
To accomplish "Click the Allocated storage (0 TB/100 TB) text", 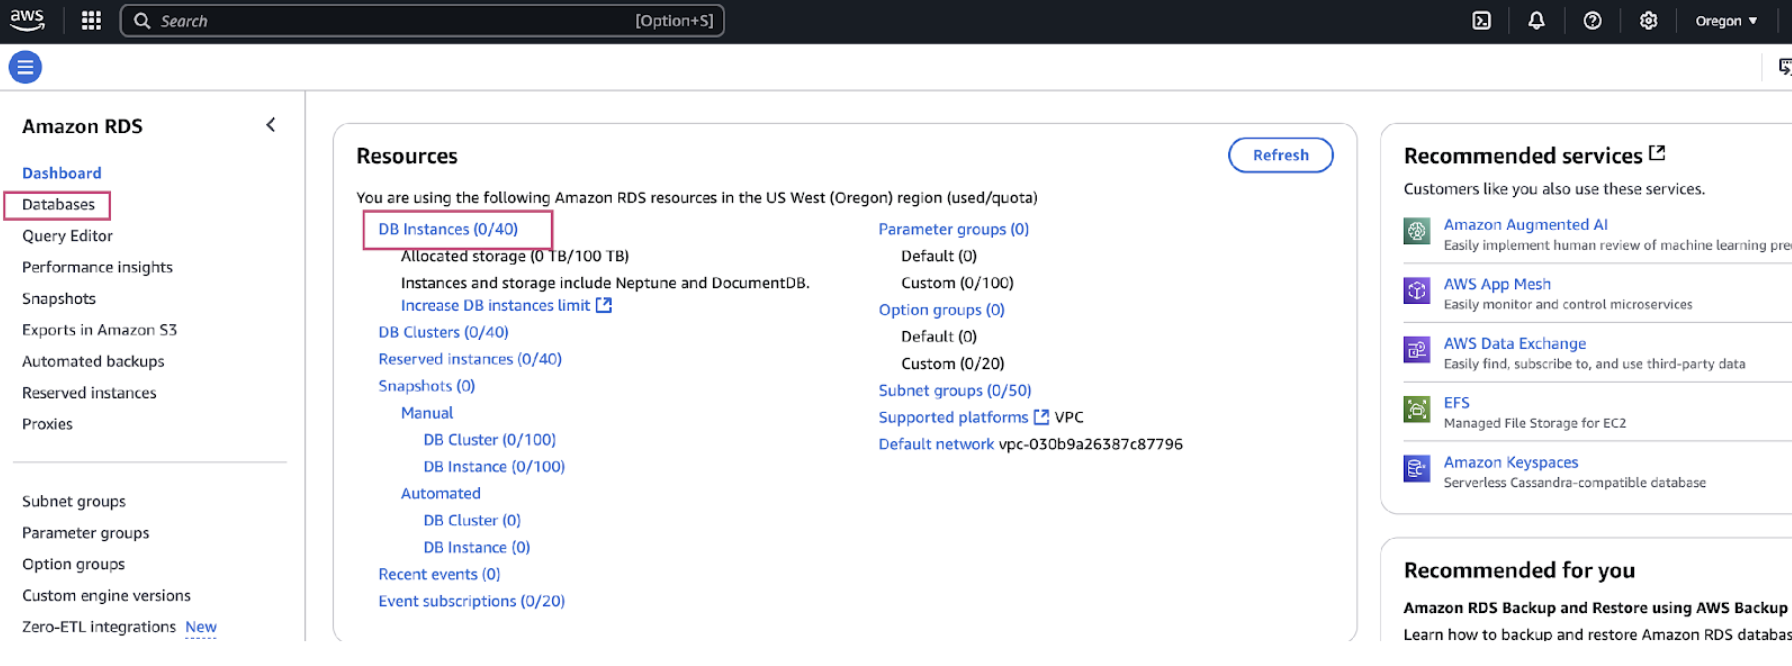I will click(x=515, y=256).
